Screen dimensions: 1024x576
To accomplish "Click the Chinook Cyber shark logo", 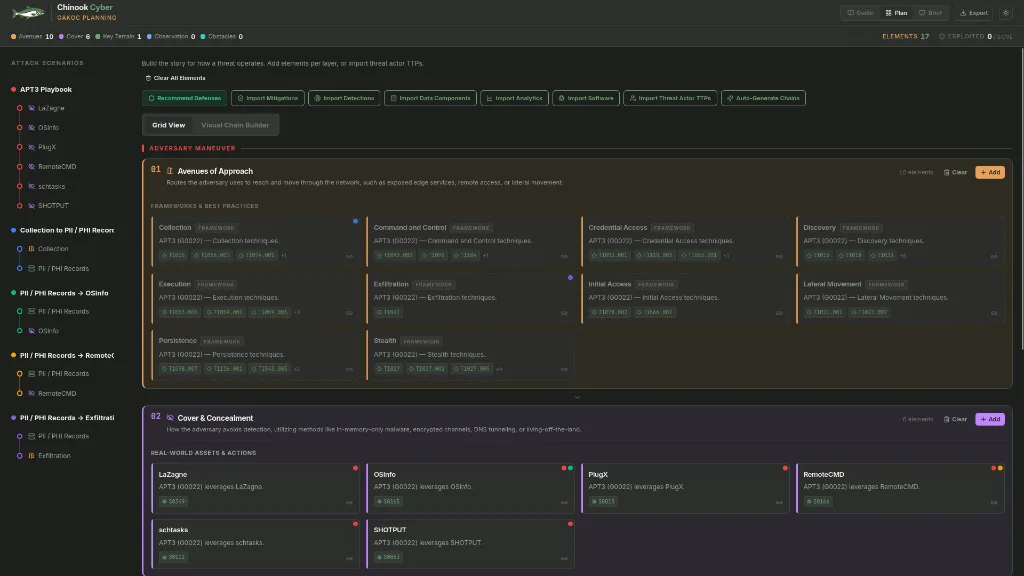I will [28, 12].
